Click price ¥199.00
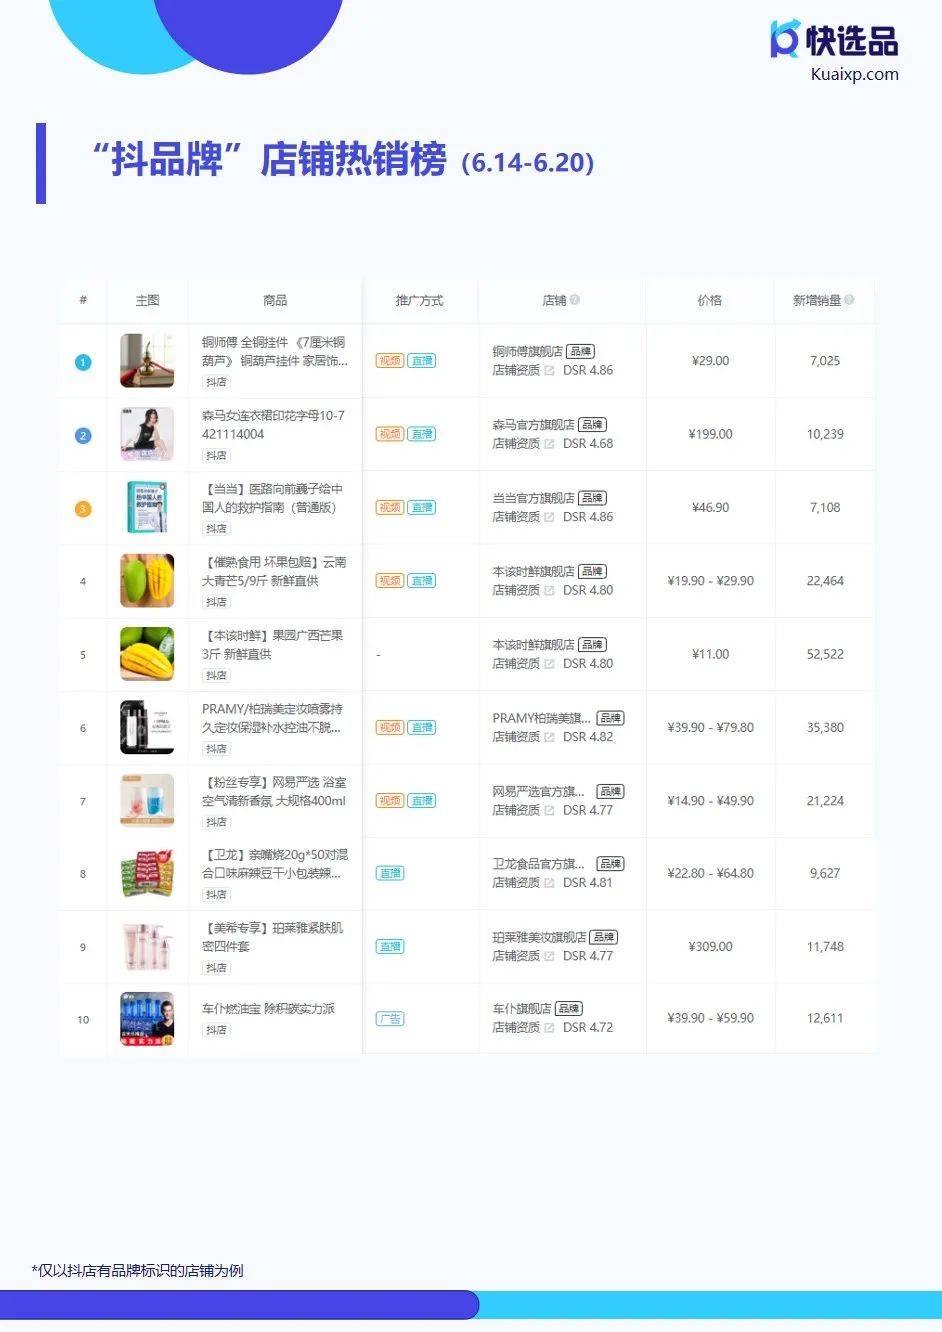 [x=710, y=434]
